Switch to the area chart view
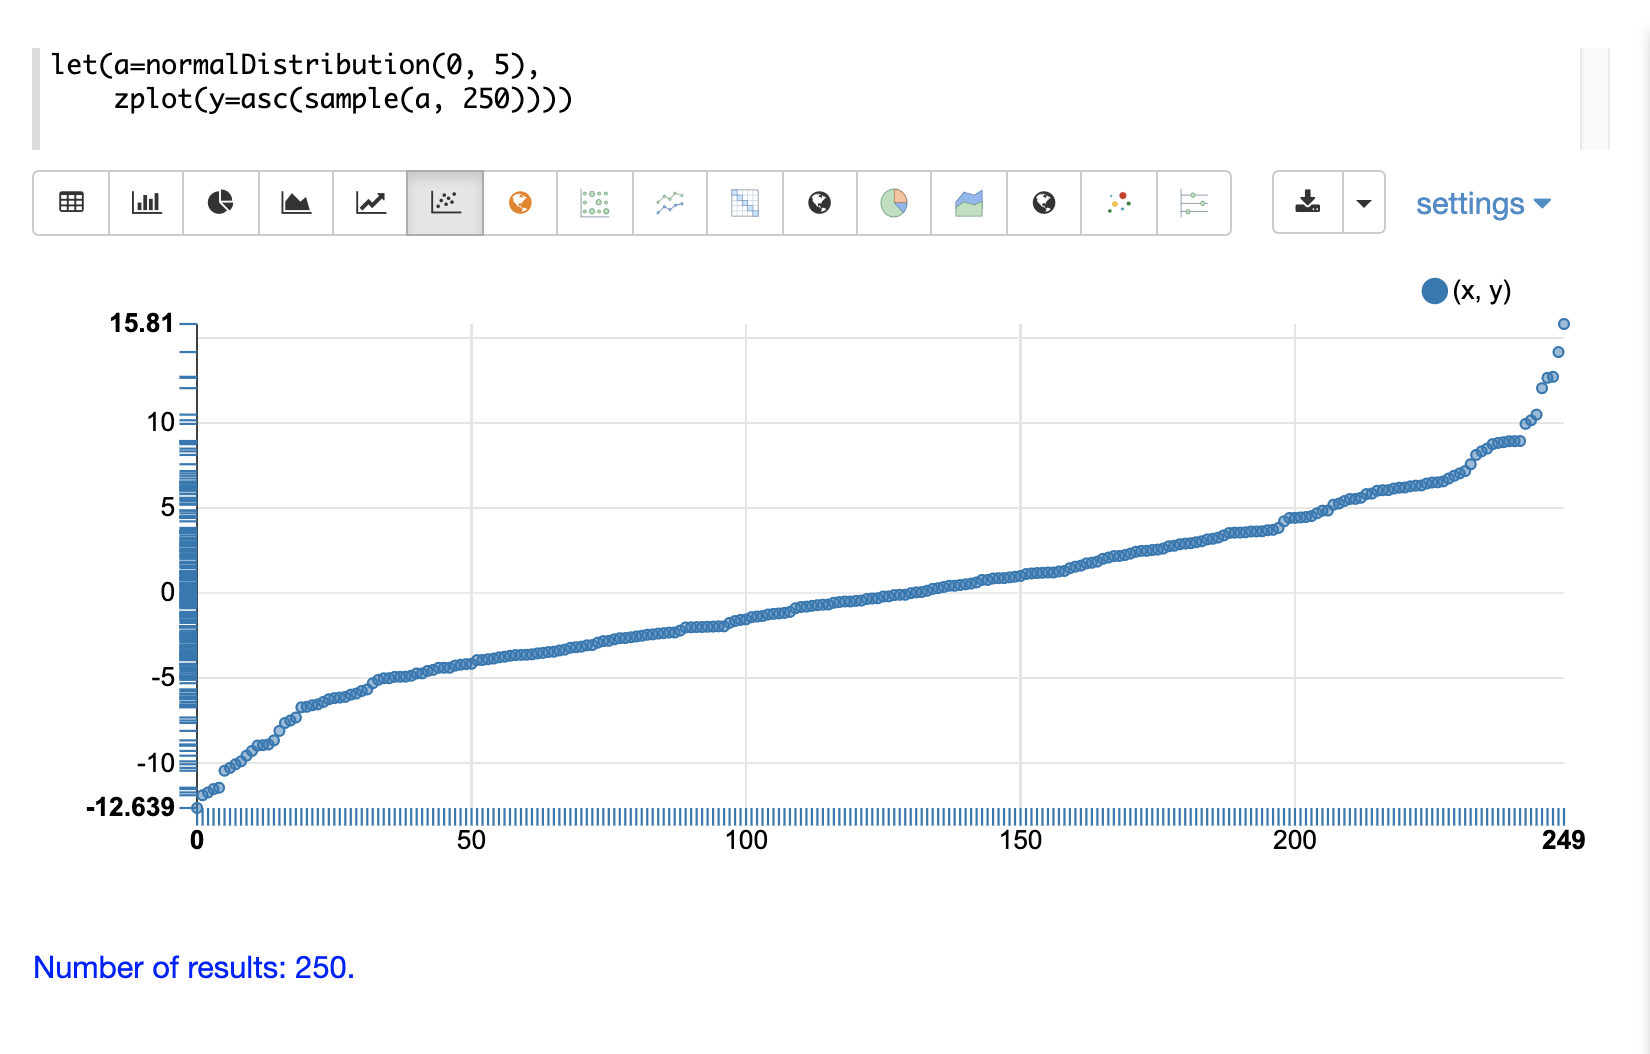This screenshot has height=1054, width=1650. (296, 203)
